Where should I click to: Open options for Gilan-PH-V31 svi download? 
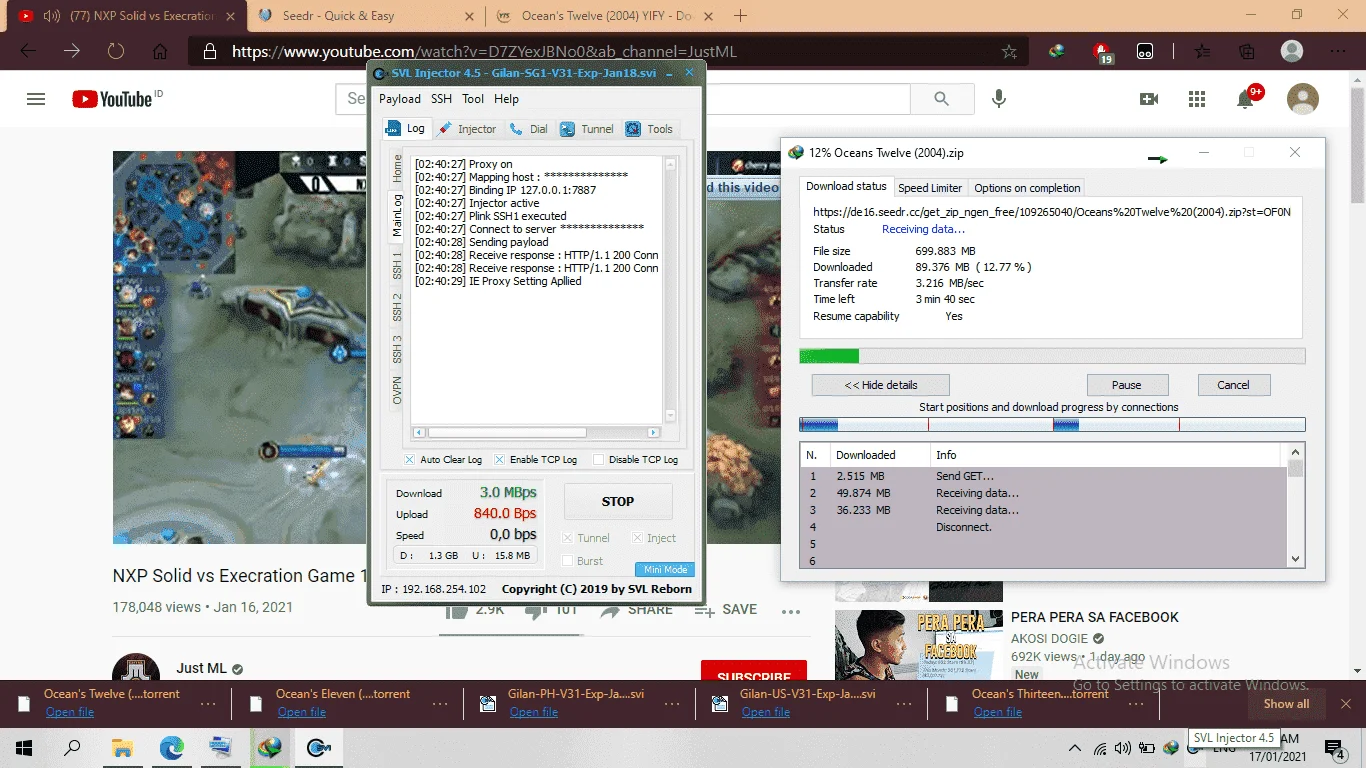(x=672, y=703)
